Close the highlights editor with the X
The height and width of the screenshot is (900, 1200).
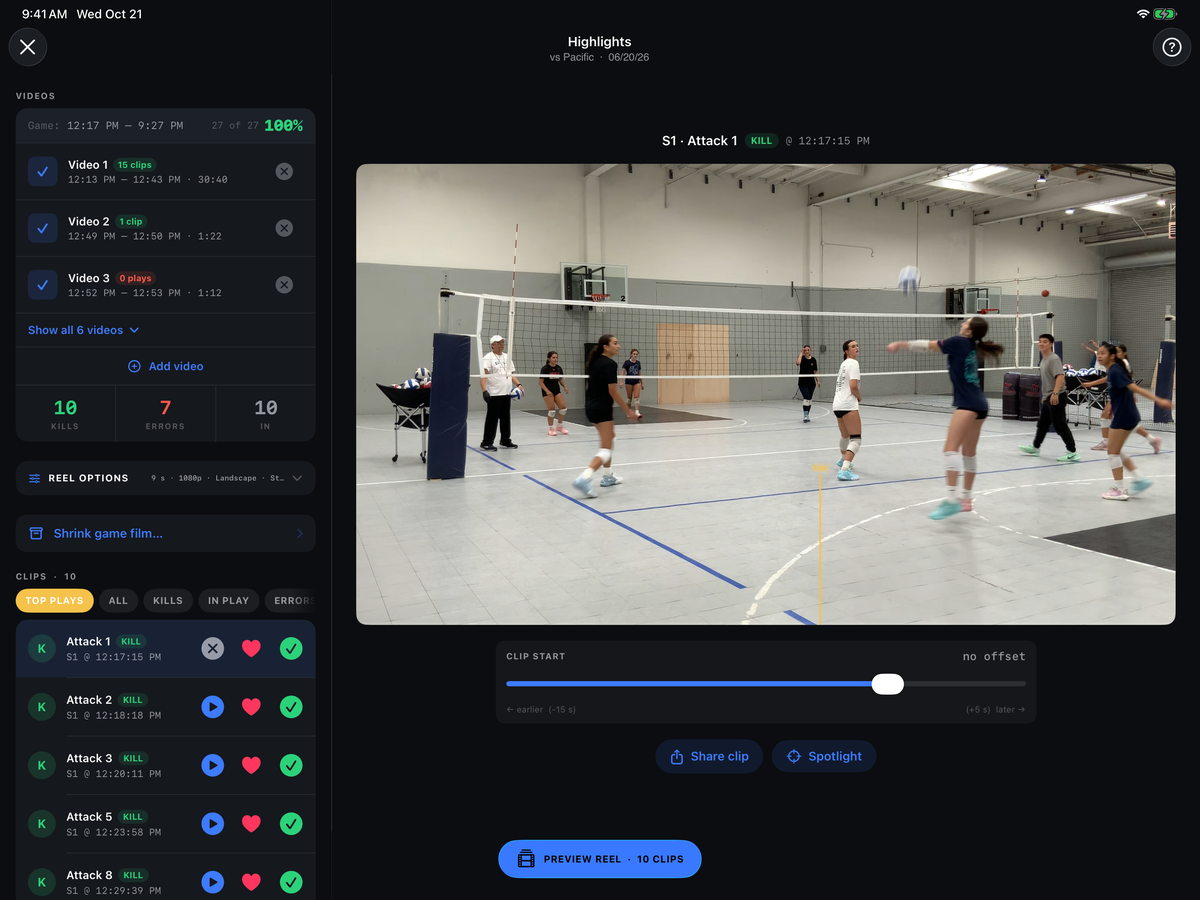[28, 47]
